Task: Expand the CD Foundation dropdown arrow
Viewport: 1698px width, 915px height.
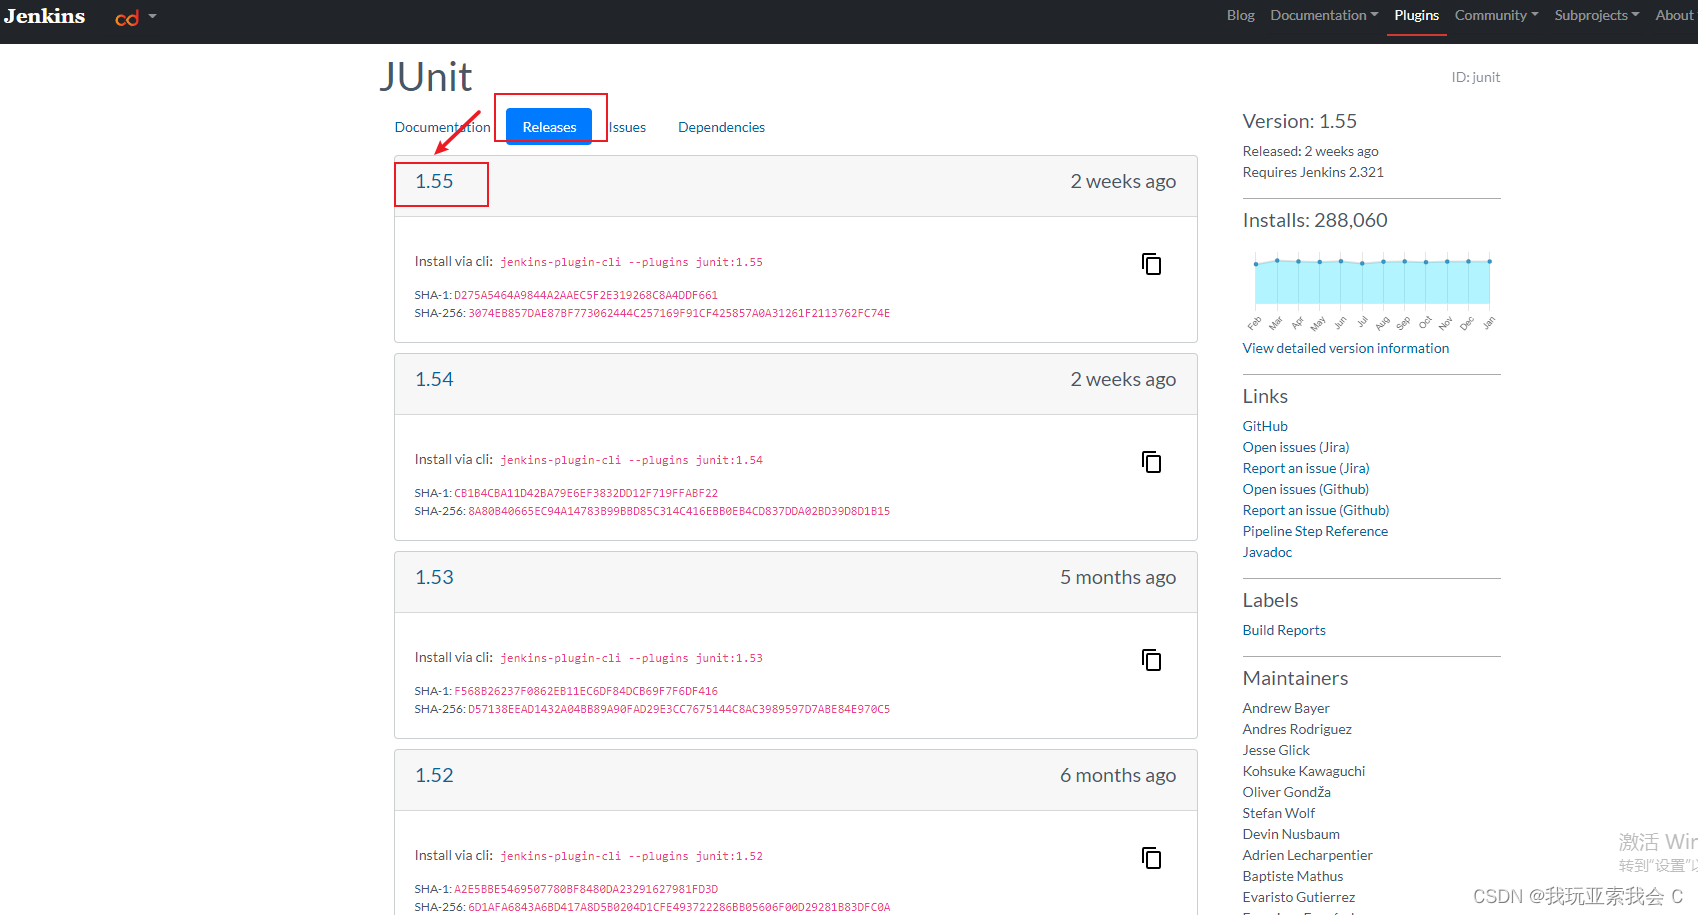Action: pyautogui.click(x=153, y=16)
